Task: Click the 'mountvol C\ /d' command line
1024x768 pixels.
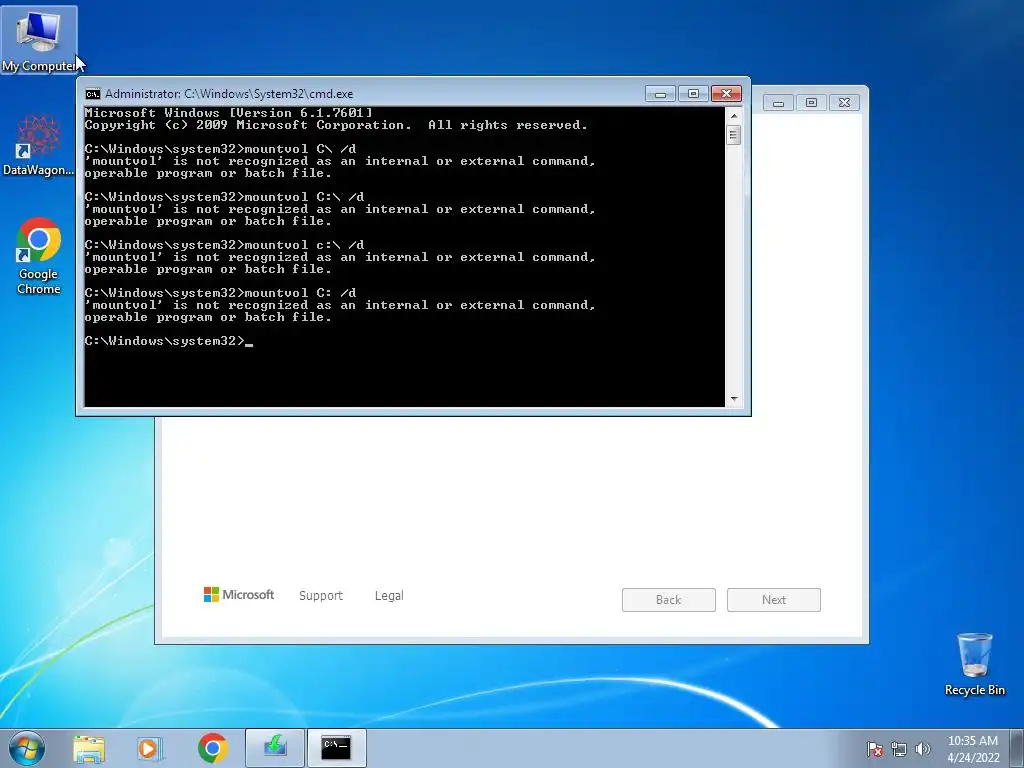Action: click(x=221, y=149)
